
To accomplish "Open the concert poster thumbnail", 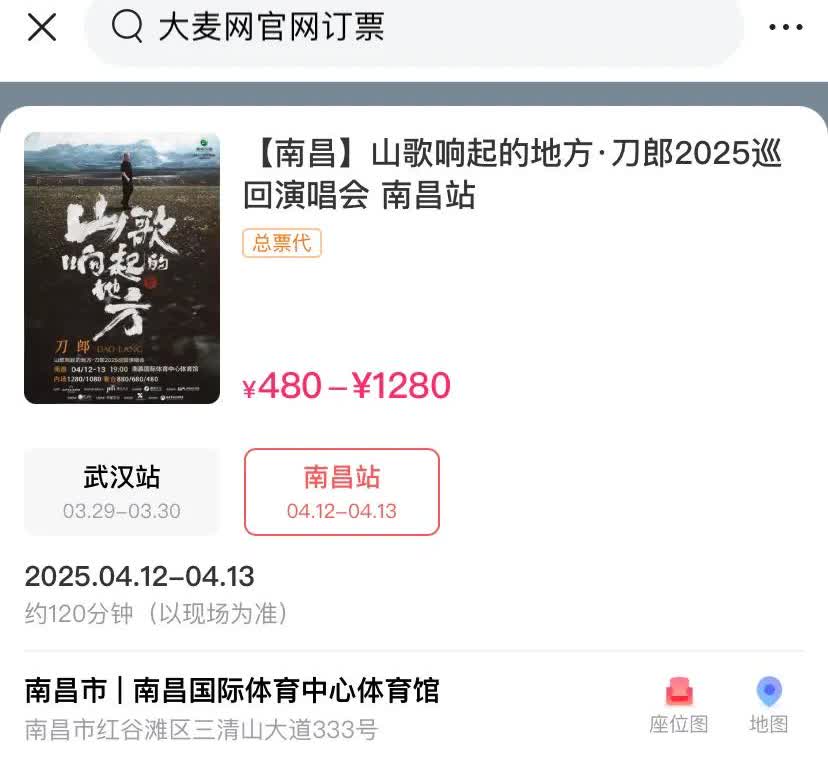I will click(122, 268).
